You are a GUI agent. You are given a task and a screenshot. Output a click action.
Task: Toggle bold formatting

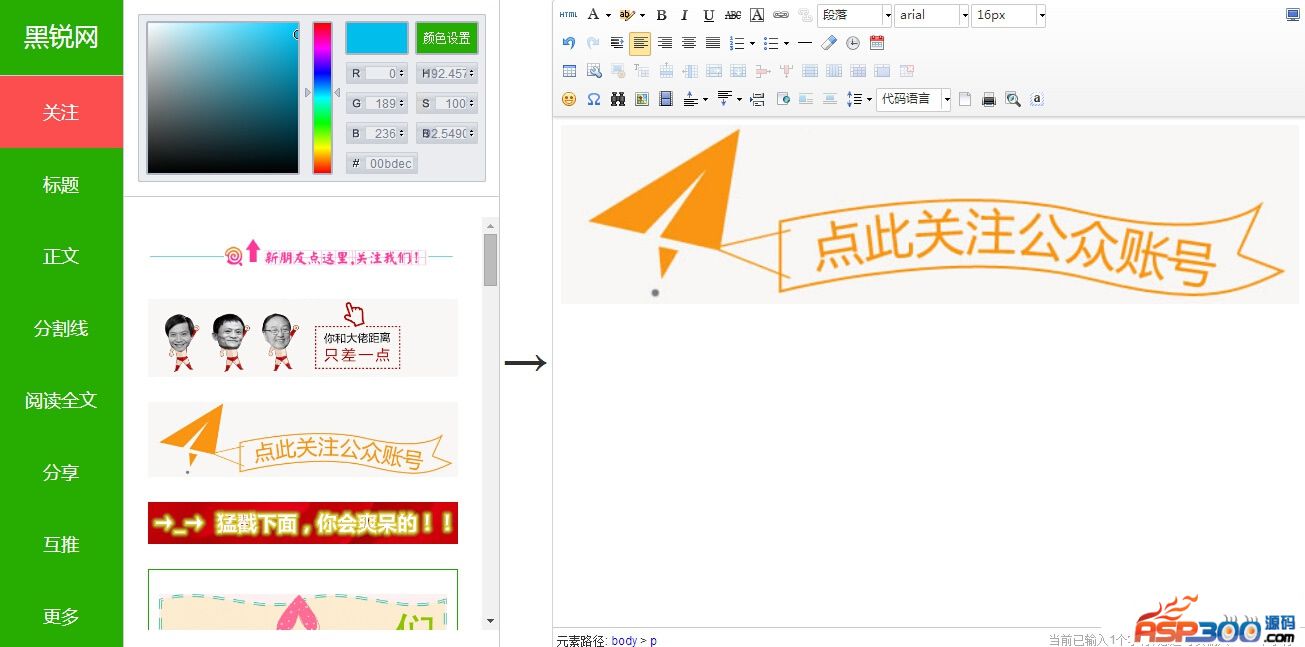coord(661,15)
